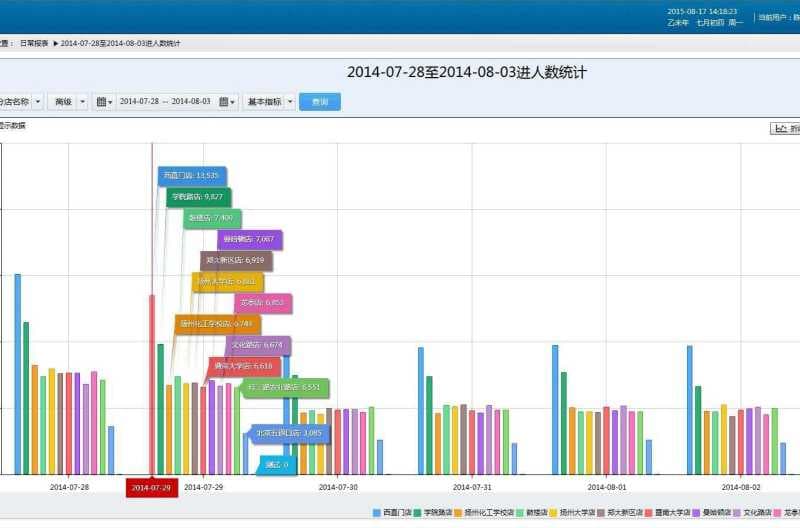This screenshot has height=528, width=800.
Task: Click the end date field 2014-08-03
Action: (x=191, y=102)
